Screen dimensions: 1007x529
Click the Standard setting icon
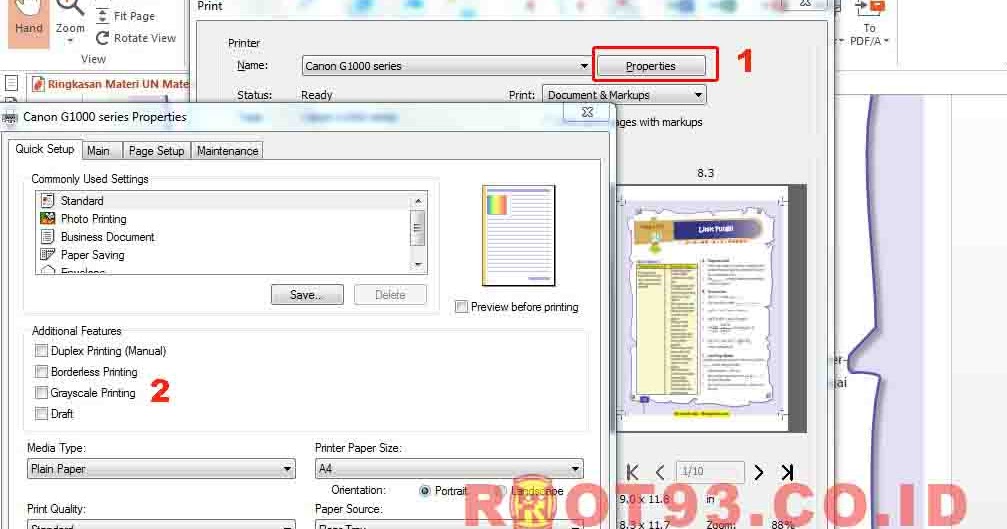coord(48,200)
